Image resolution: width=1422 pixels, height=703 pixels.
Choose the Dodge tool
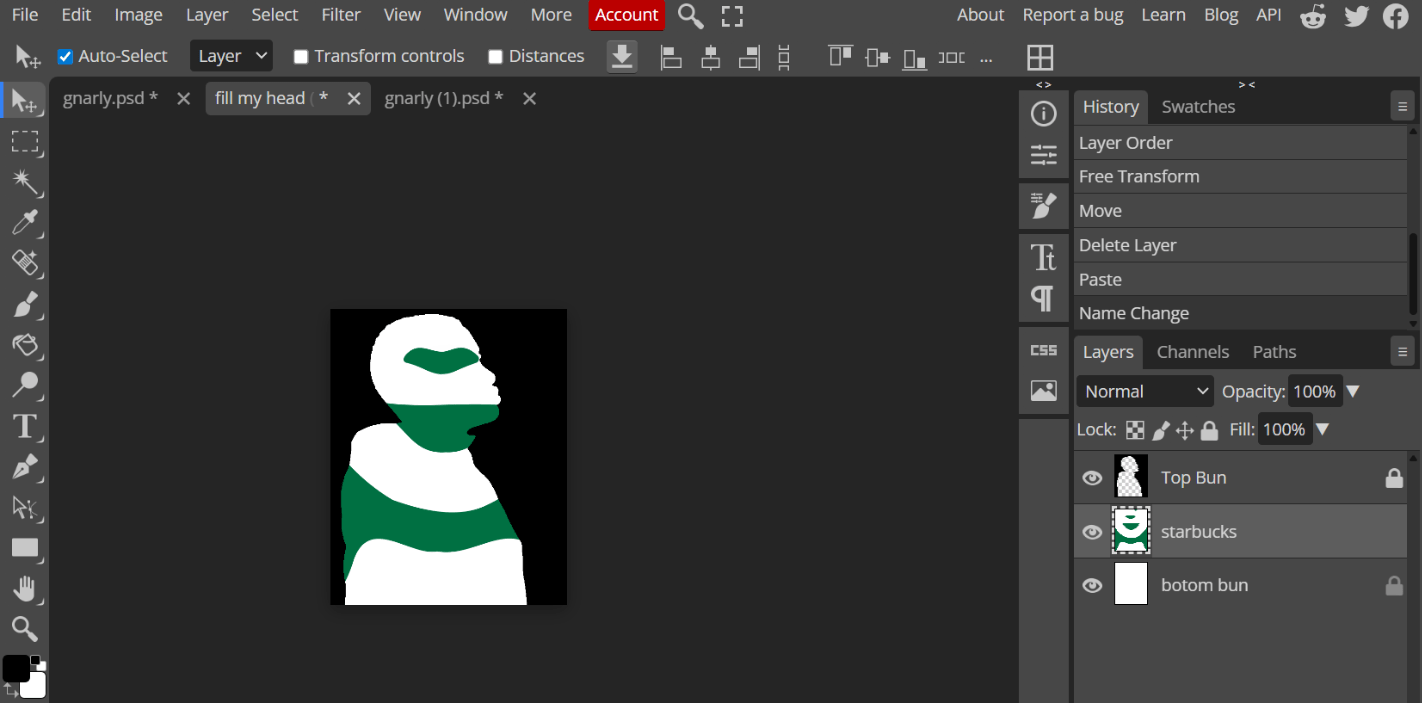click(24, 385)
